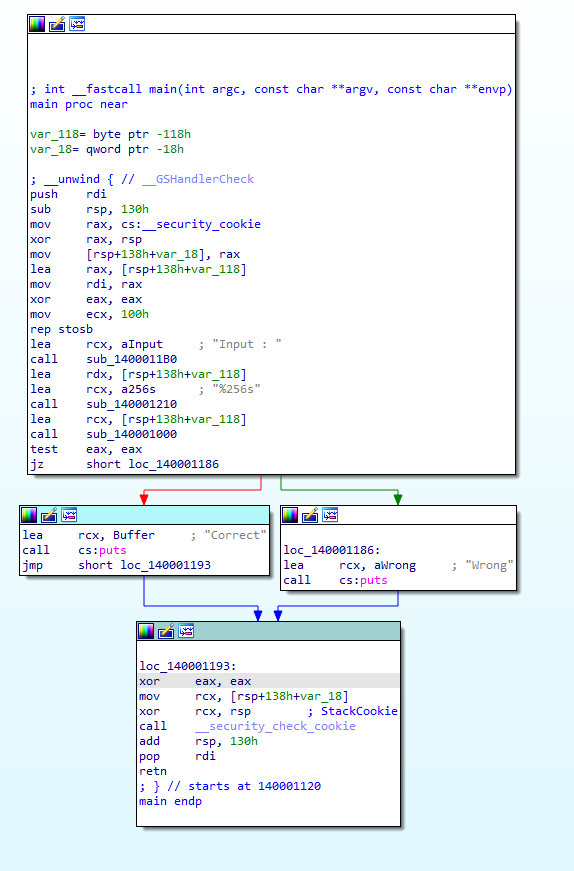Click the starts at 140001120 comment
The height and width of the screenshot is (871, 574).
point(230,786)
